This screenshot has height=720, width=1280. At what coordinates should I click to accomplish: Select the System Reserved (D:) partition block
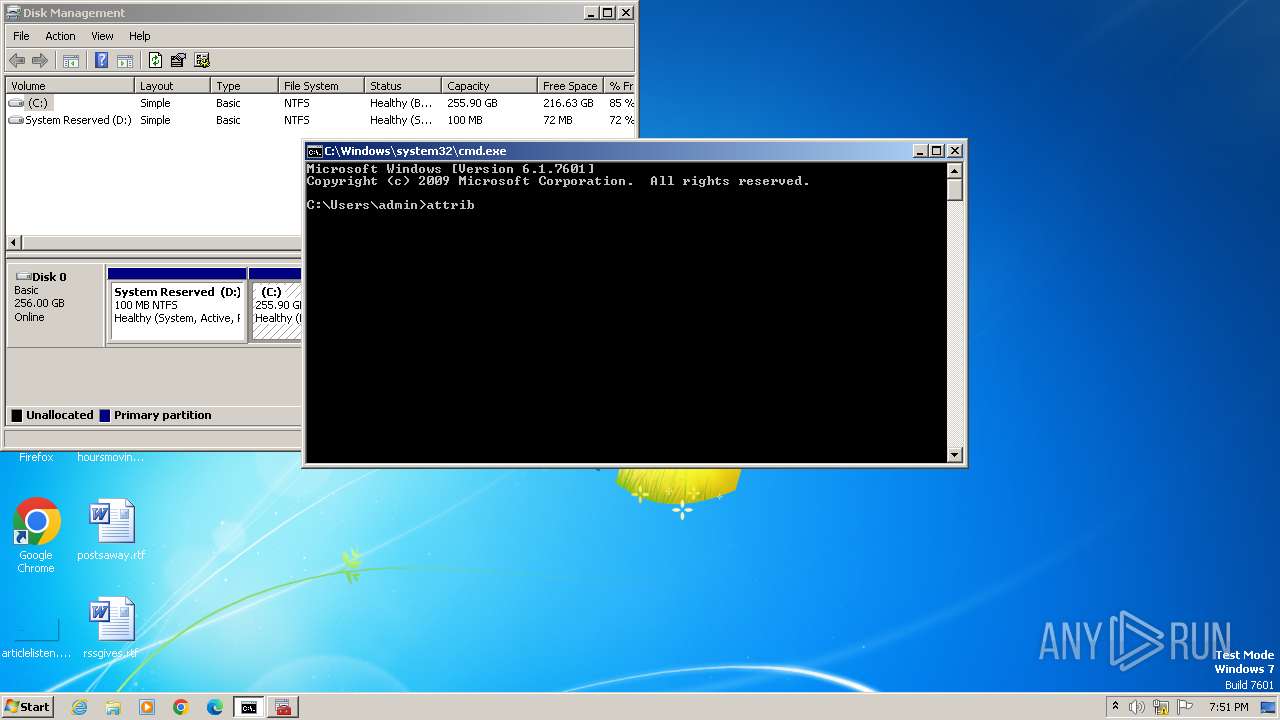(178, 305)
